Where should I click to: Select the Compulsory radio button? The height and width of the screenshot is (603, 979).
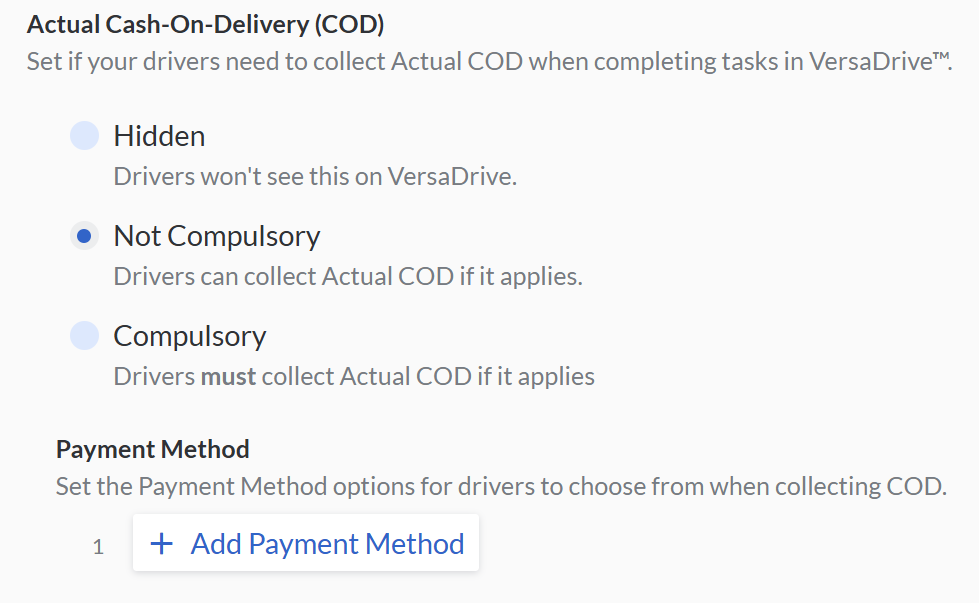[x=84, y=336]
